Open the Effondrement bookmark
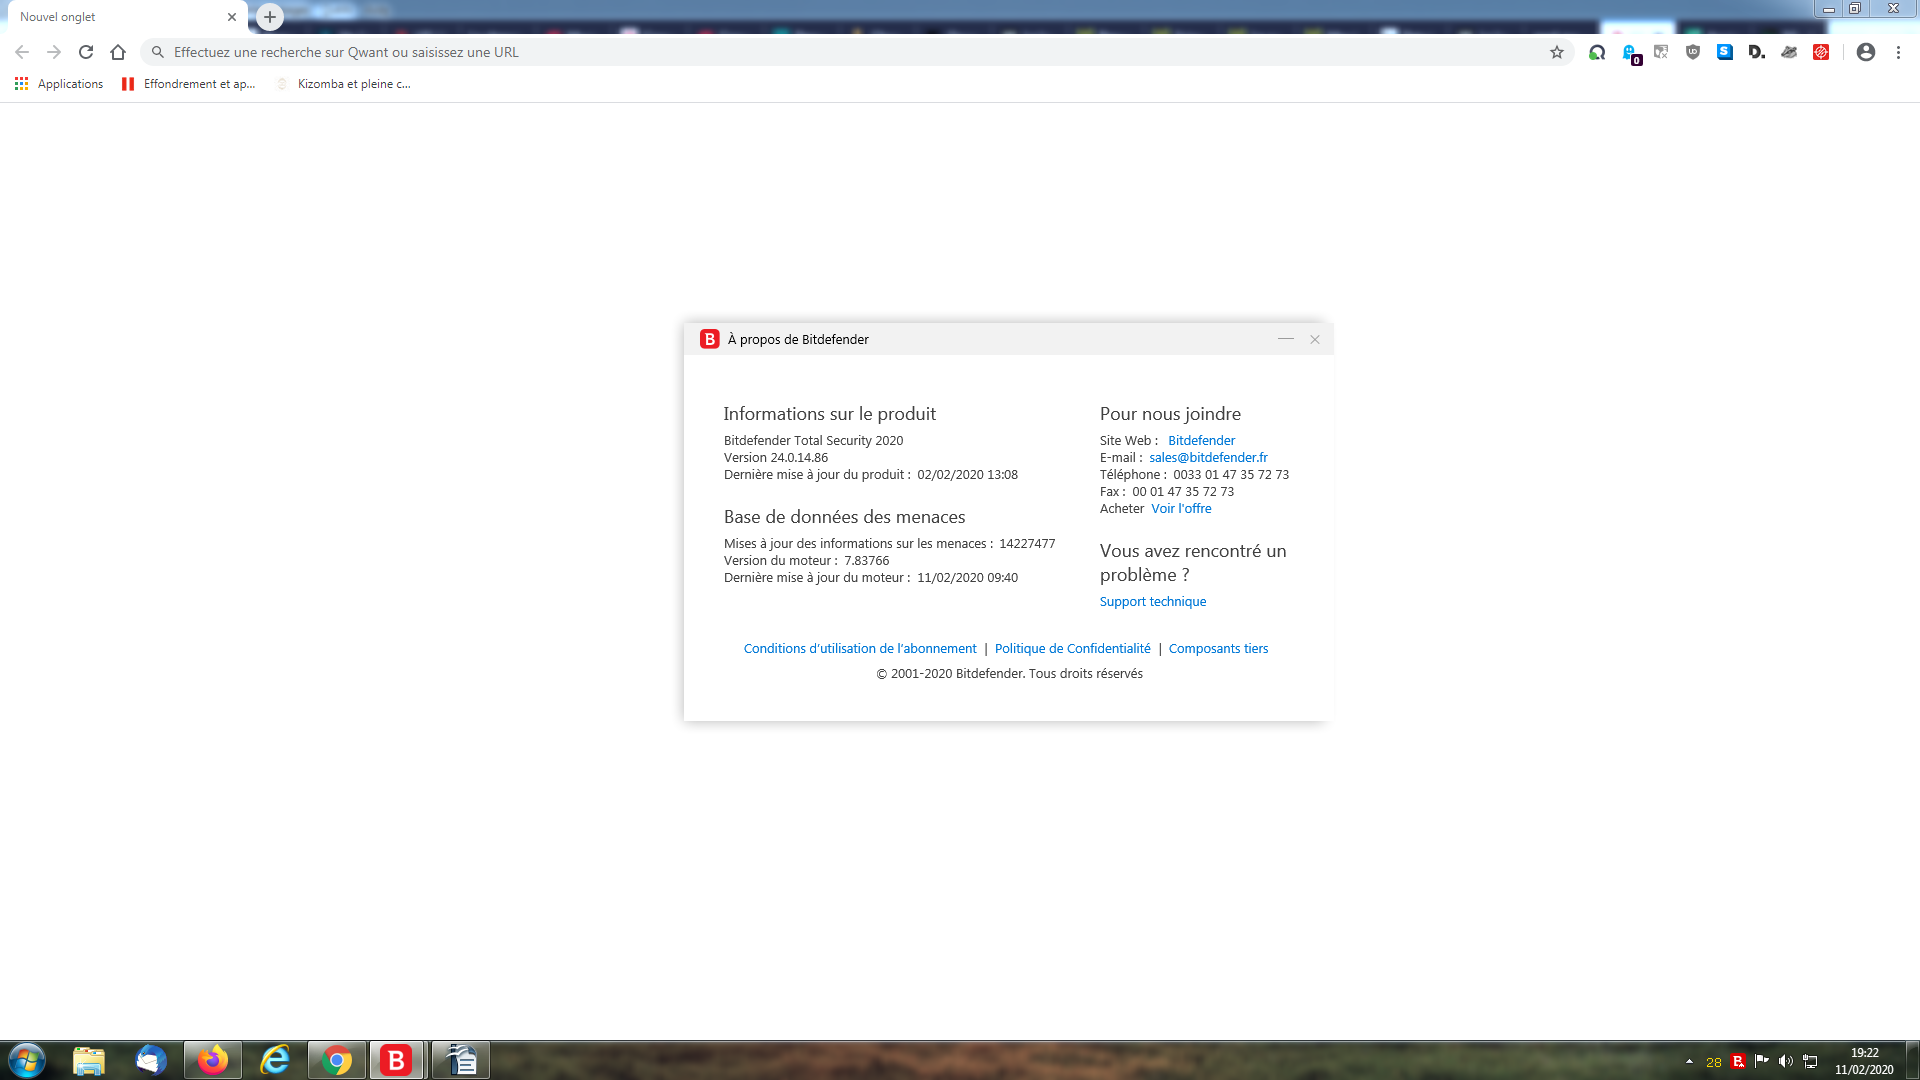Screen dimensions: 1920x1080 point(188,84)
